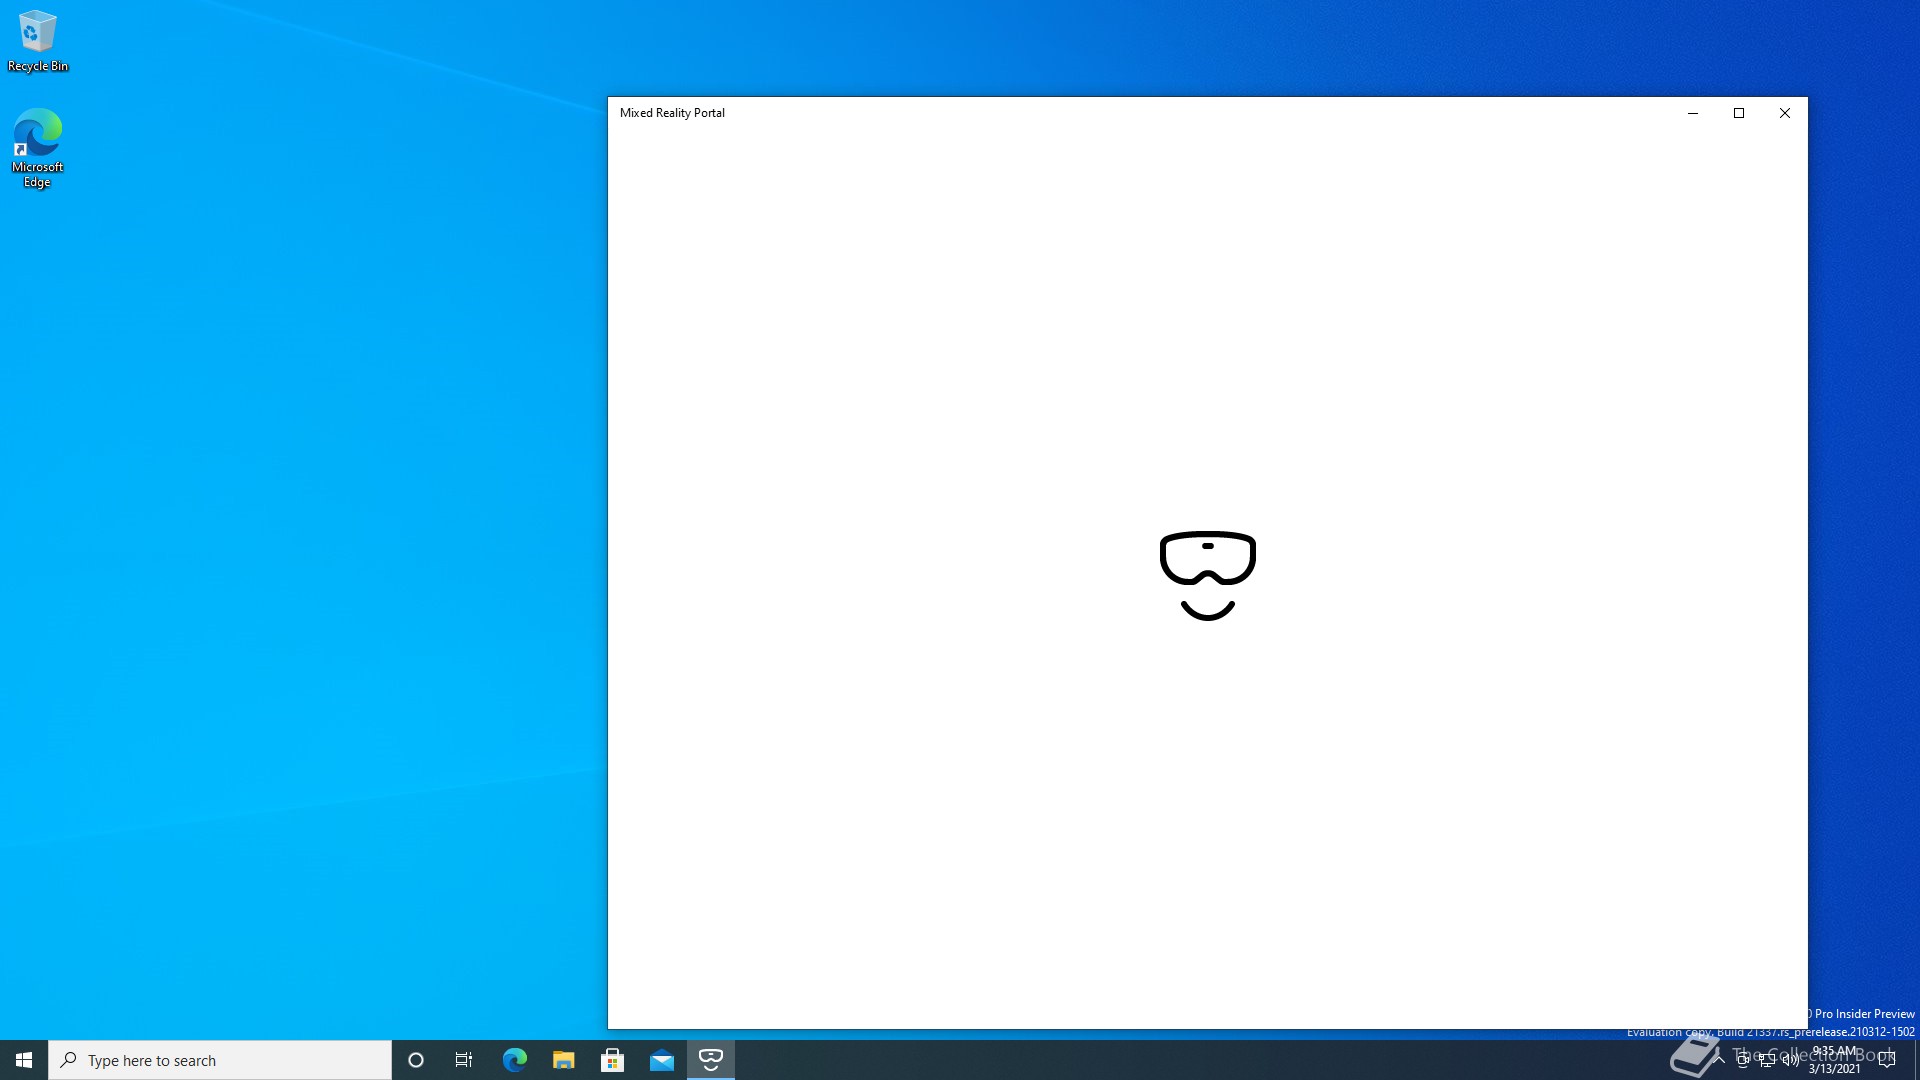The image size is (1920, 1080).
Task: Close the Mixed Reality Portal window
Action: tap(1785, 113)
